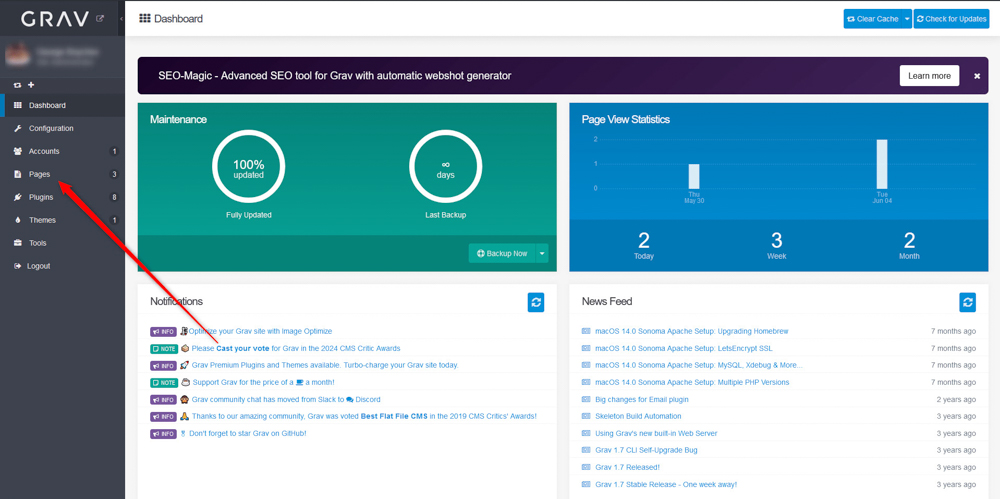1000x499 pixels.
Task: Open Pages in the sidebar
Action: click(x=62, y=174)
